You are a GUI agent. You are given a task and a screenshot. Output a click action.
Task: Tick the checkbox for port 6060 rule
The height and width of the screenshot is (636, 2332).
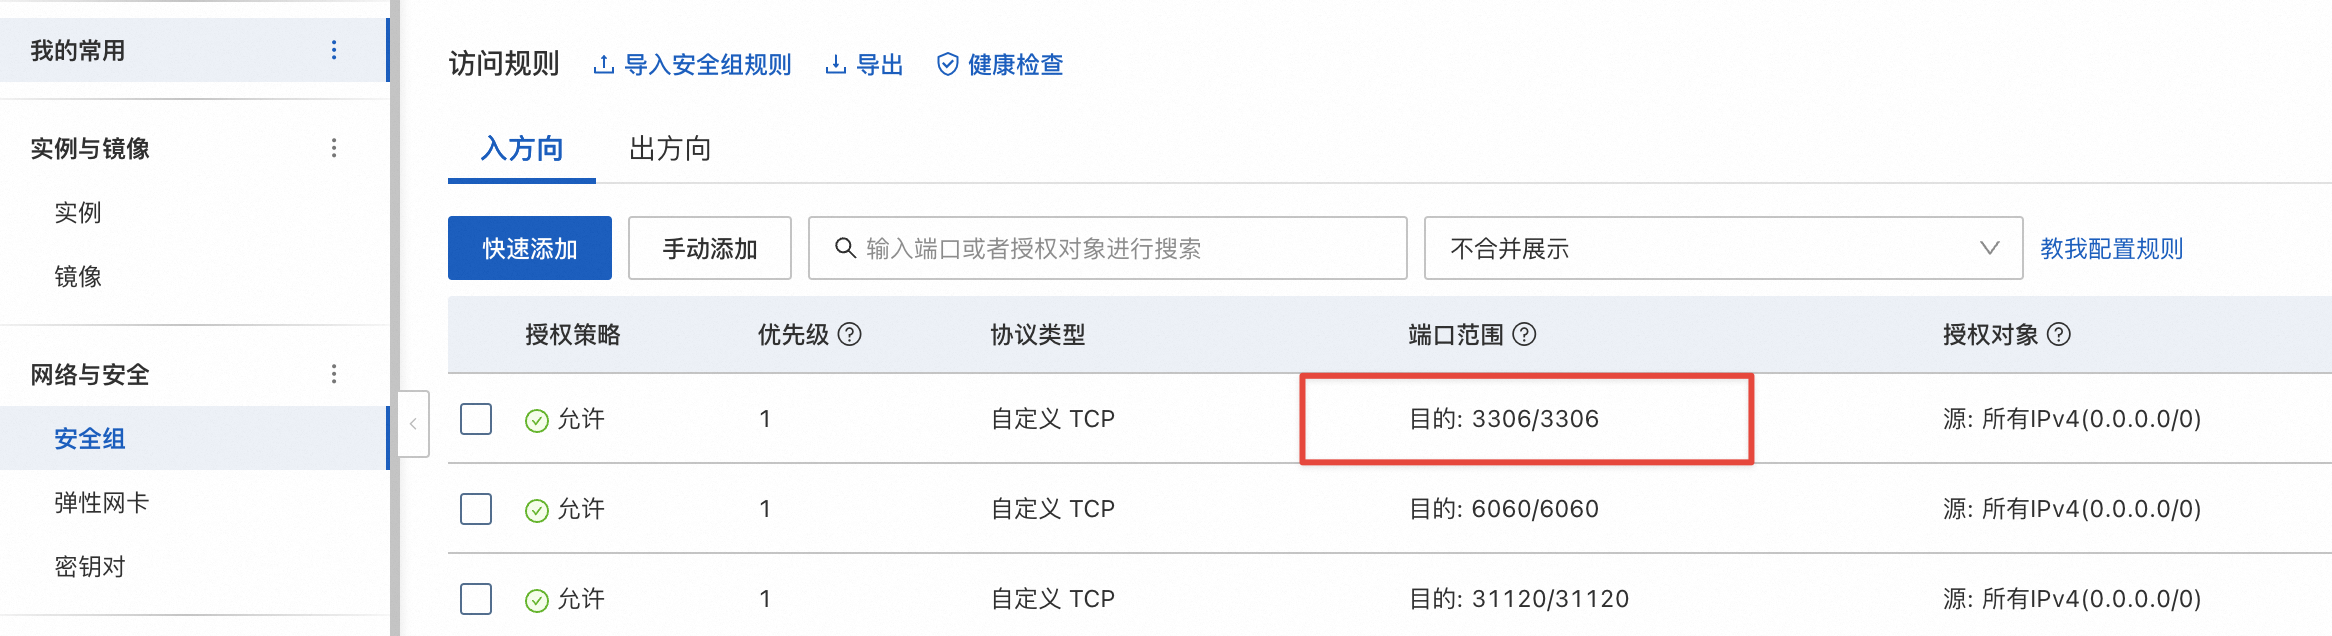coord(476,509)
